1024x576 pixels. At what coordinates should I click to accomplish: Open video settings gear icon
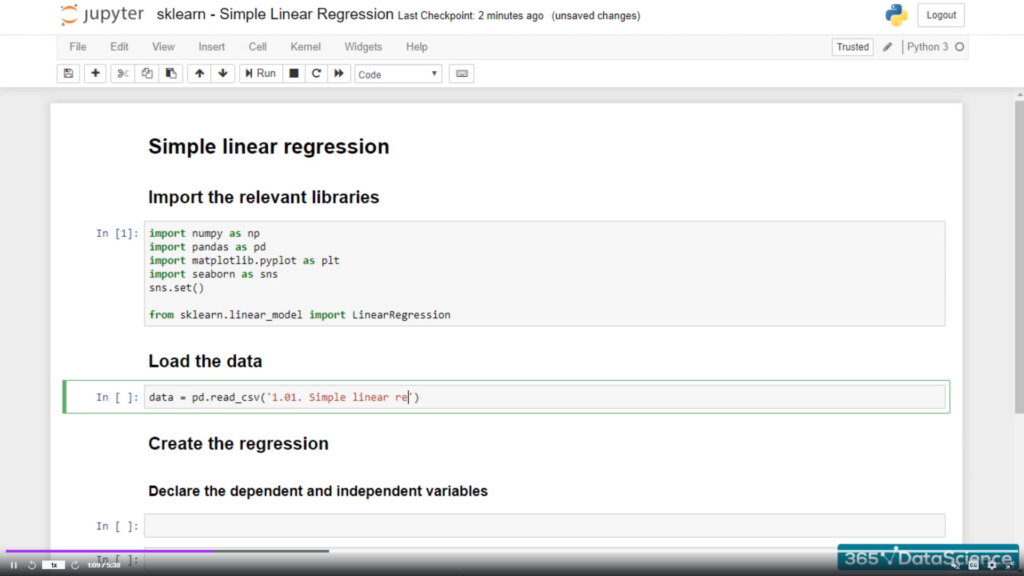(992, 565)
